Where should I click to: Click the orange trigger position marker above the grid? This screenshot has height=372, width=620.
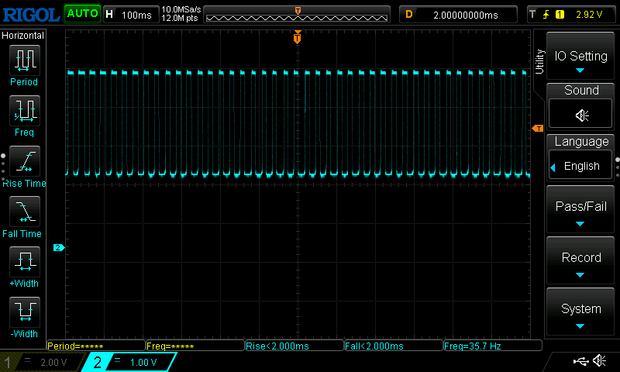(297, 38)
